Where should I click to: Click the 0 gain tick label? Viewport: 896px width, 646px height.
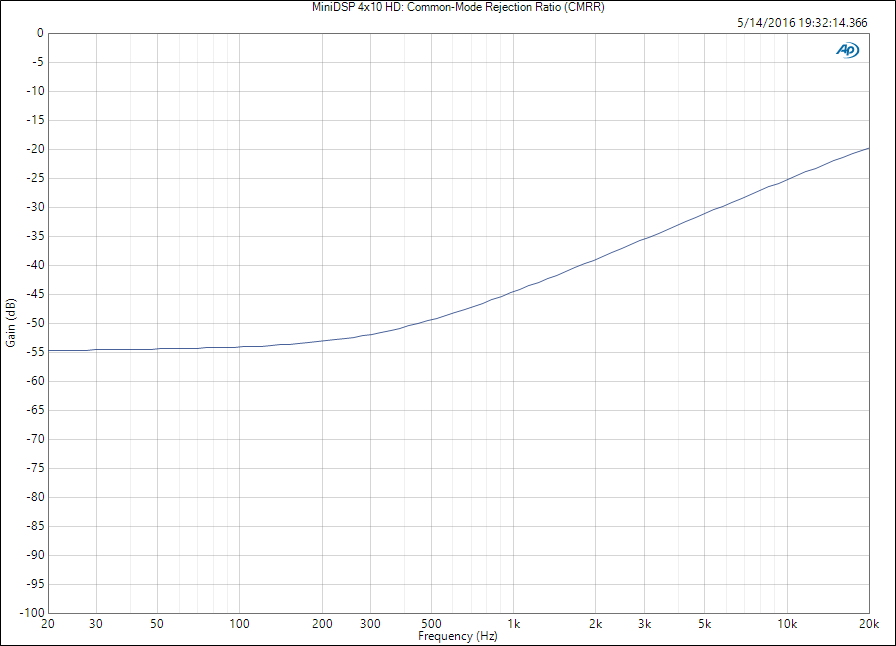click(x=40, y=33)
